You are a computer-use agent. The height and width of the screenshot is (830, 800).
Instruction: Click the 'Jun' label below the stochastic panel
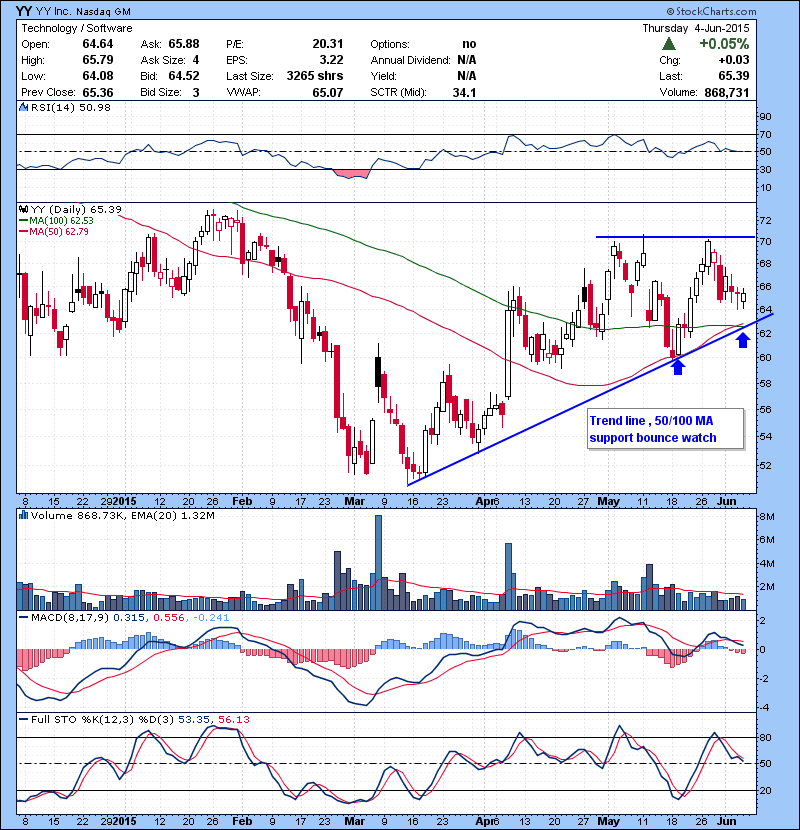tap(726, 821)
